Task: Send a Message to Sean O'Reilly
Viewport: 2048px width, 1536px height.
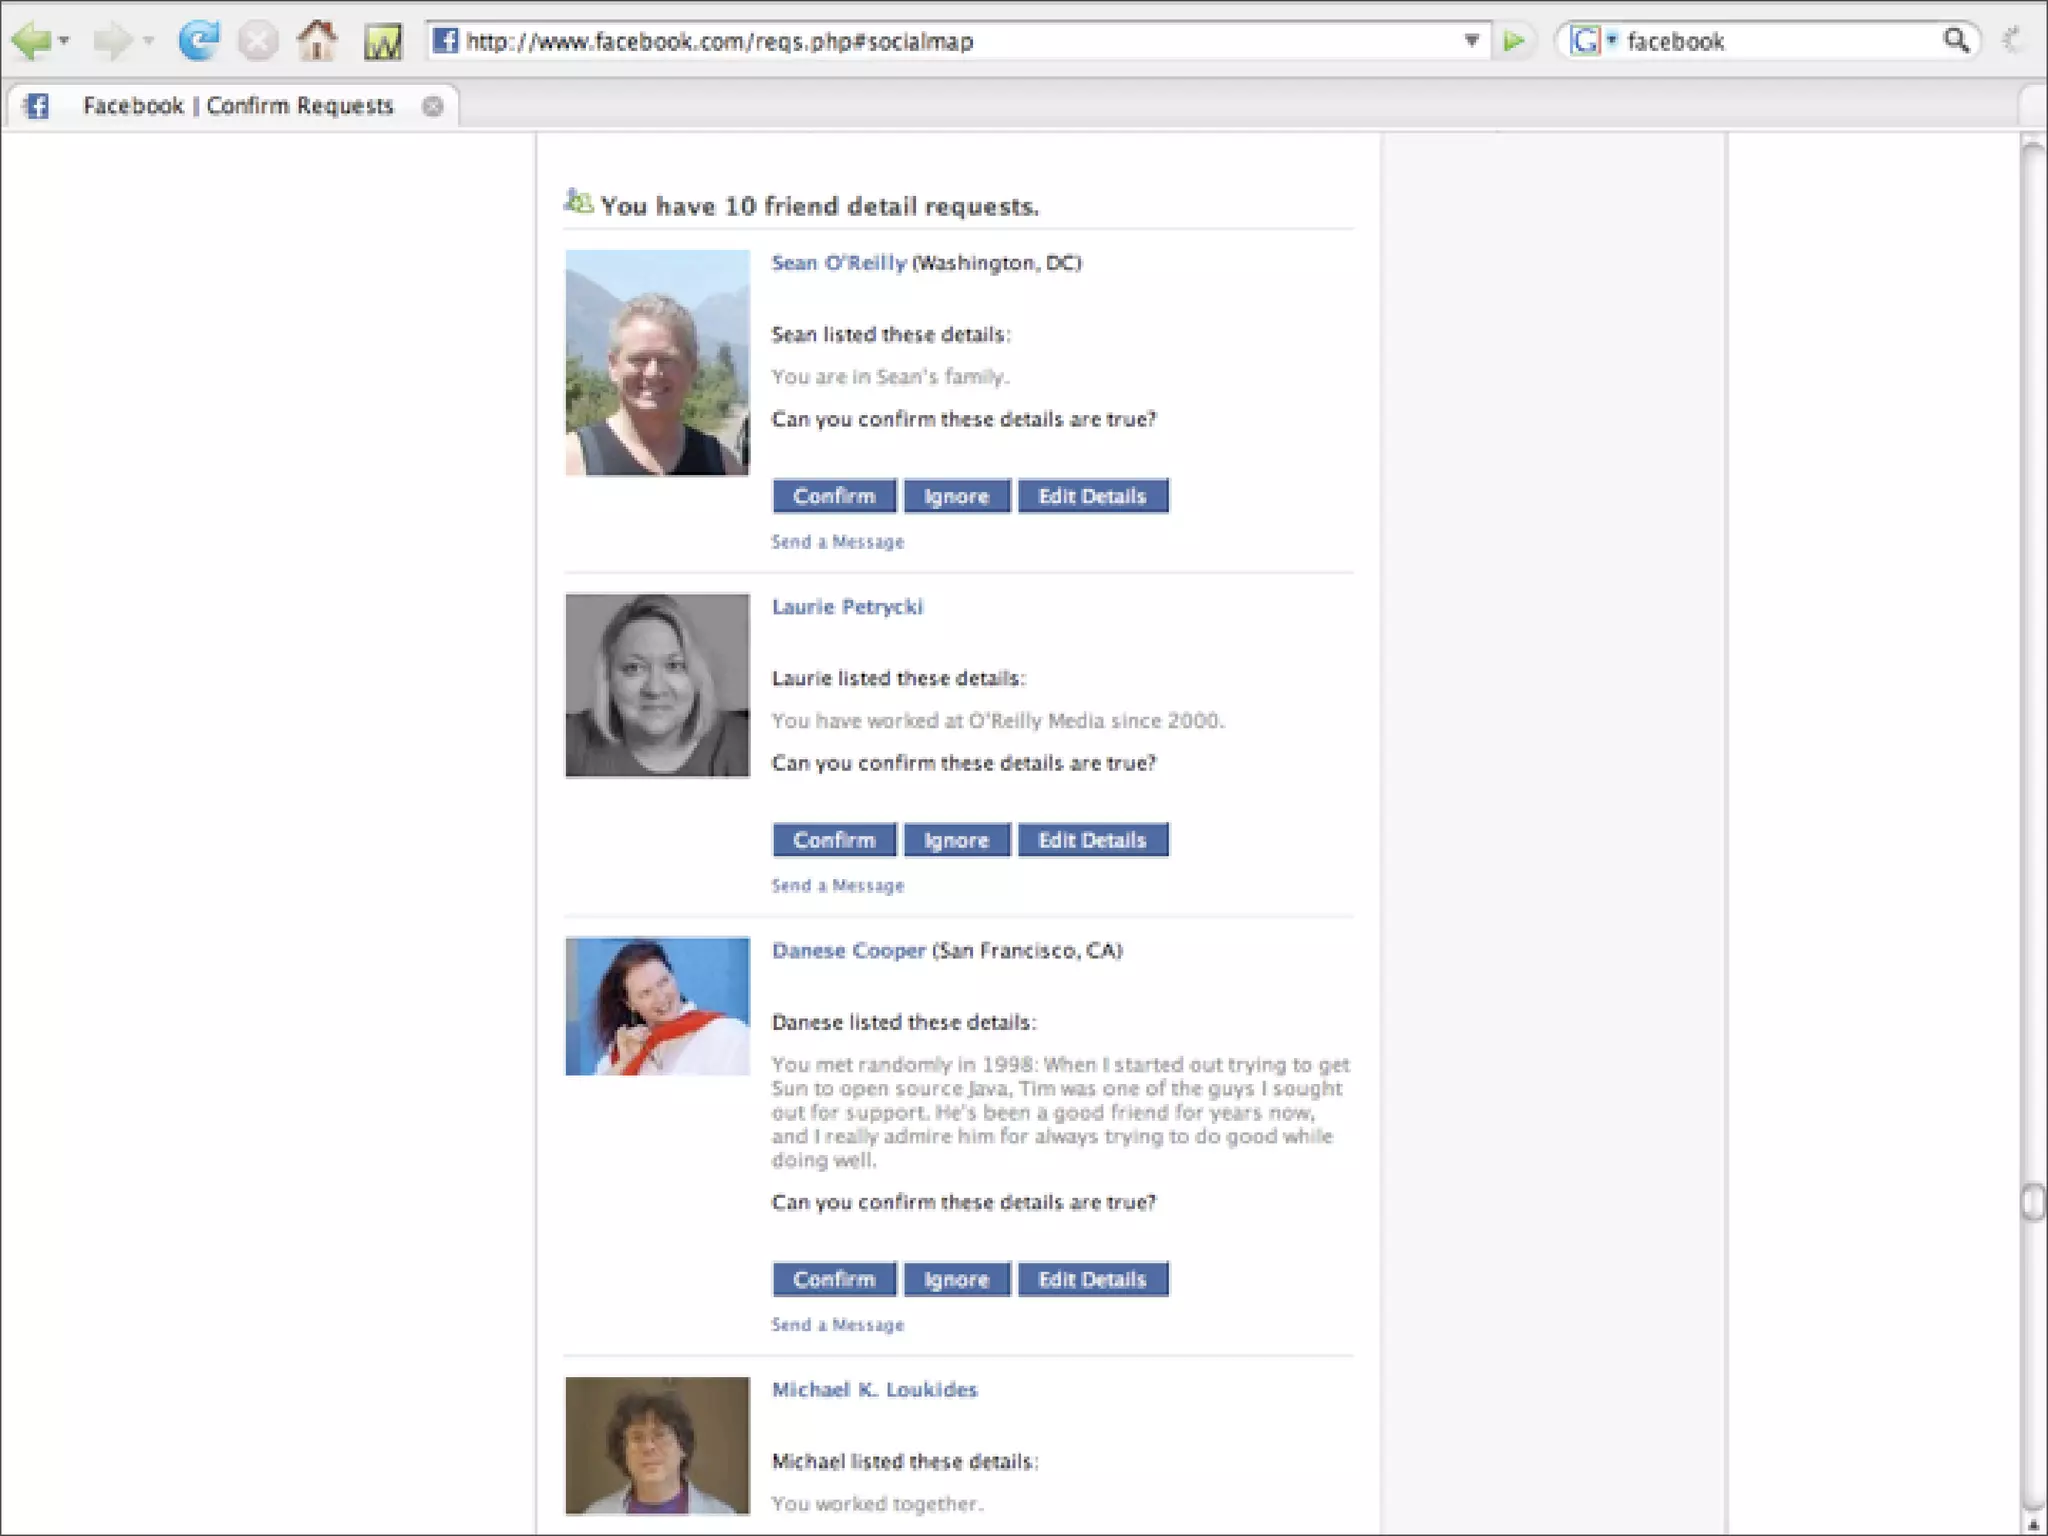Action: pyautogui.click(x=838, y=542)
